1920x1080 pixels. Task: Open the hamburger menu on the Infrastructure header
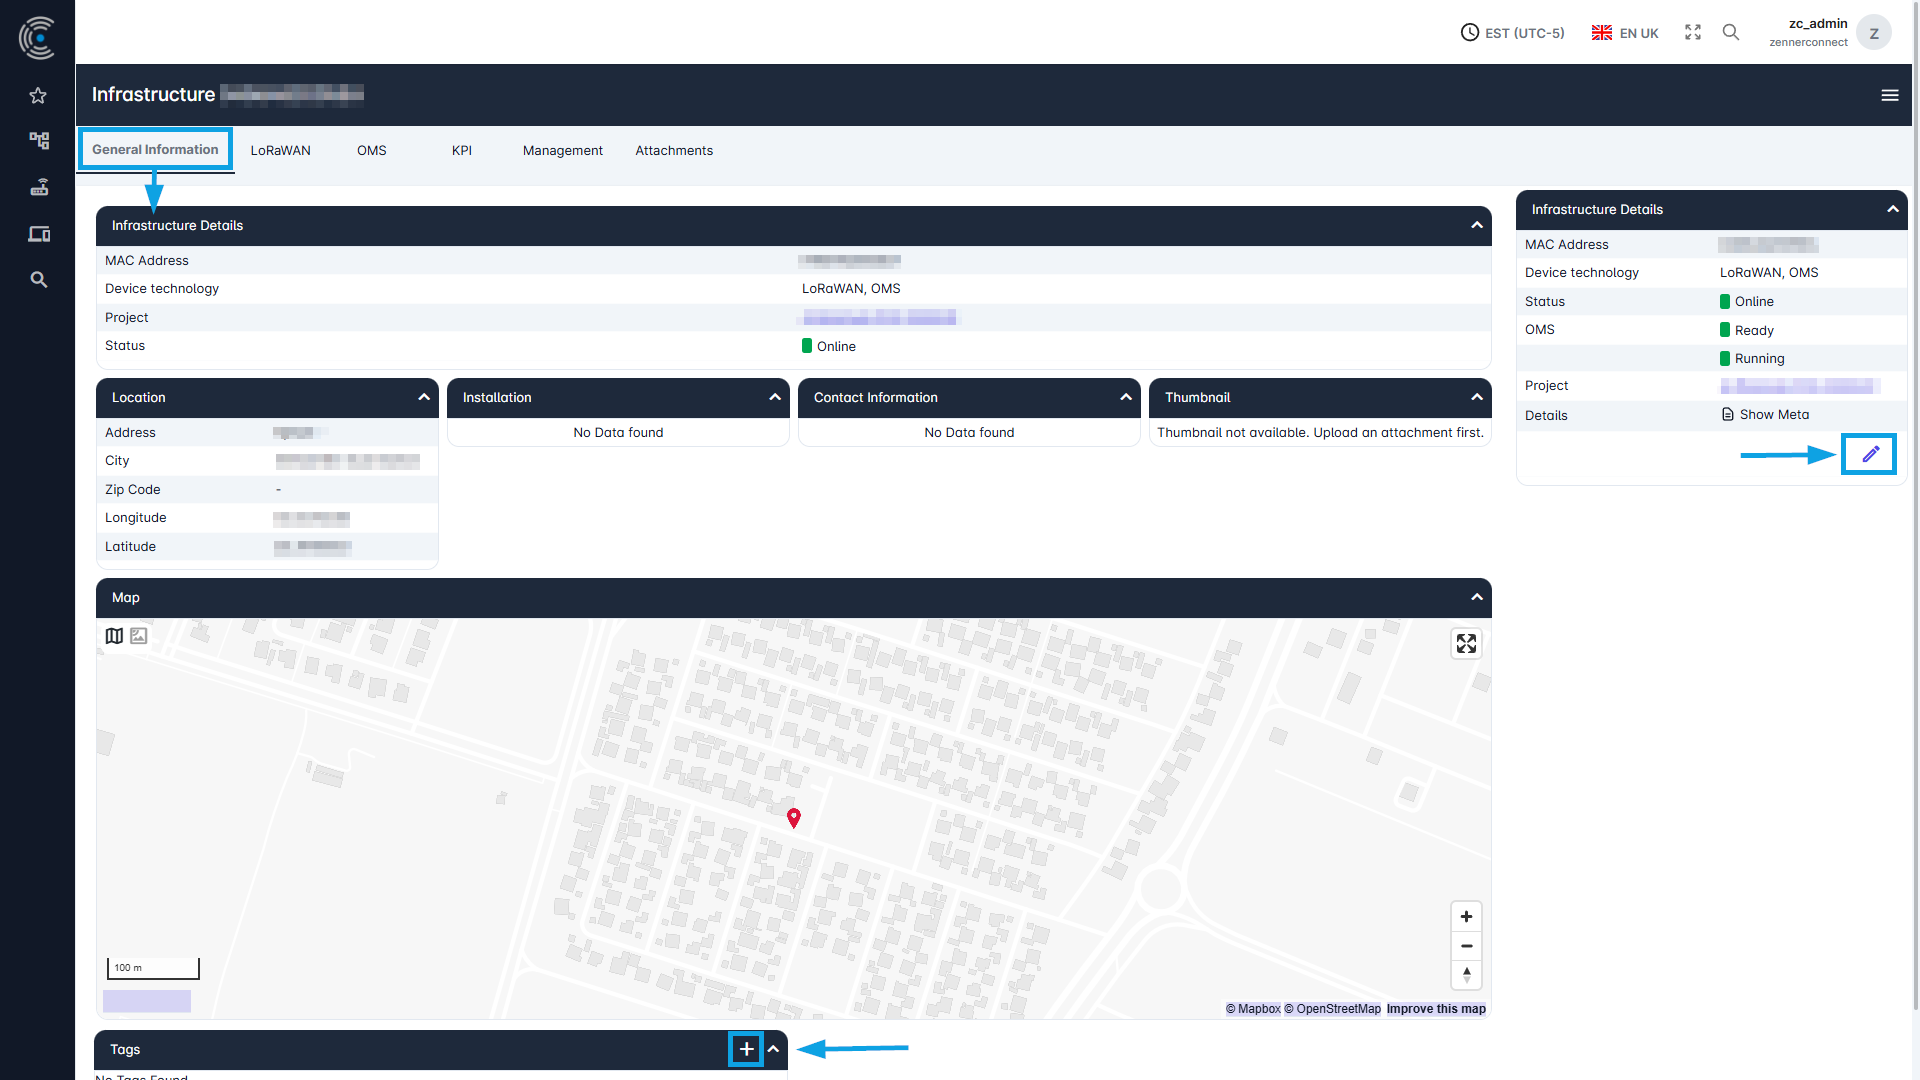[x=1890, y=95]
